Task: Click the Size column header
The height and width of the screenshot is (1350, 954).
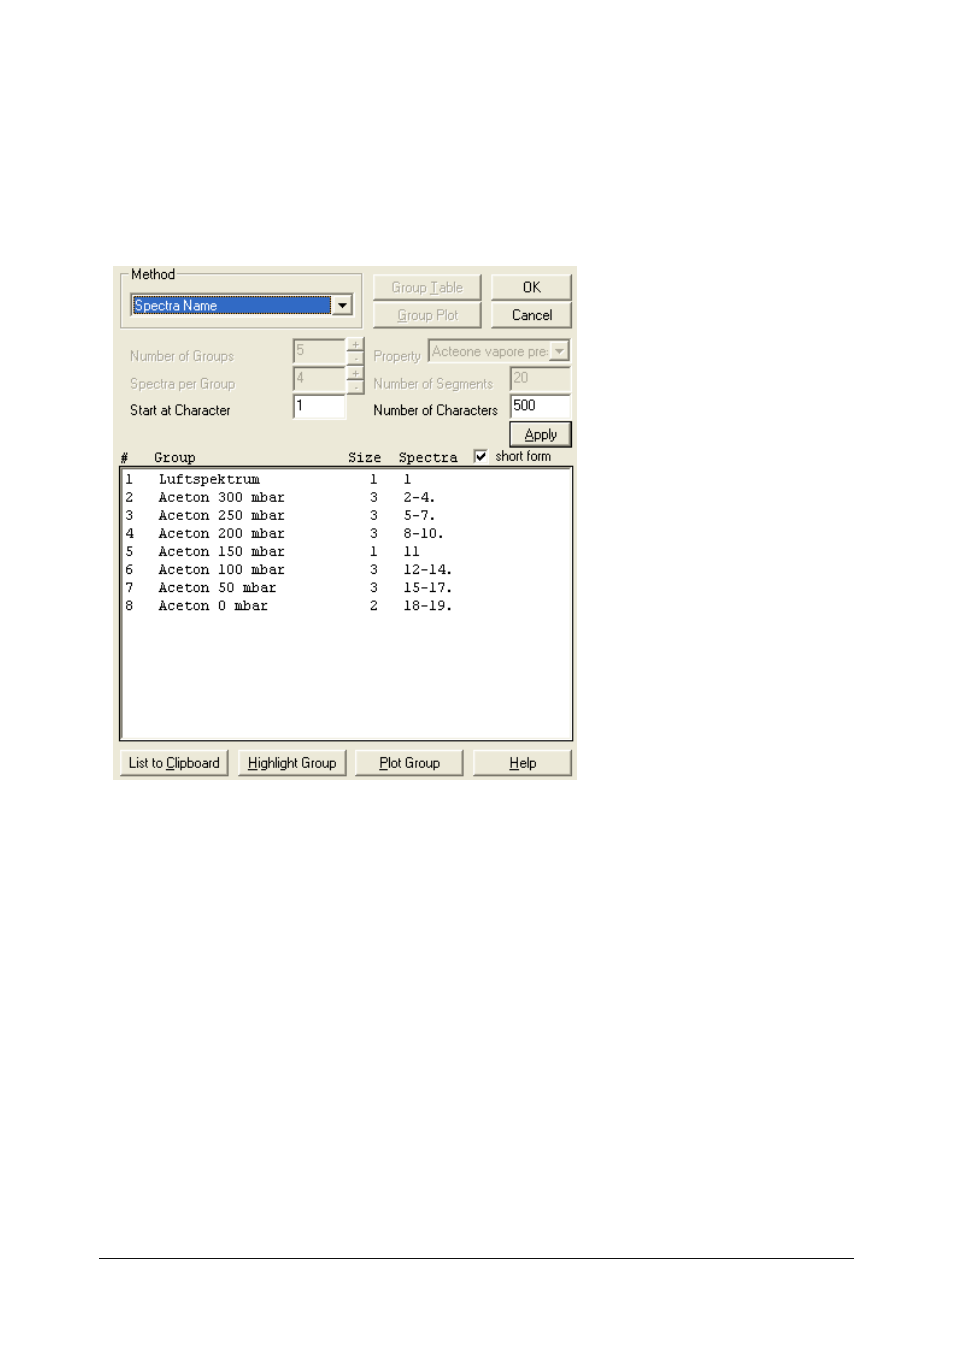Action: [365, 458]
